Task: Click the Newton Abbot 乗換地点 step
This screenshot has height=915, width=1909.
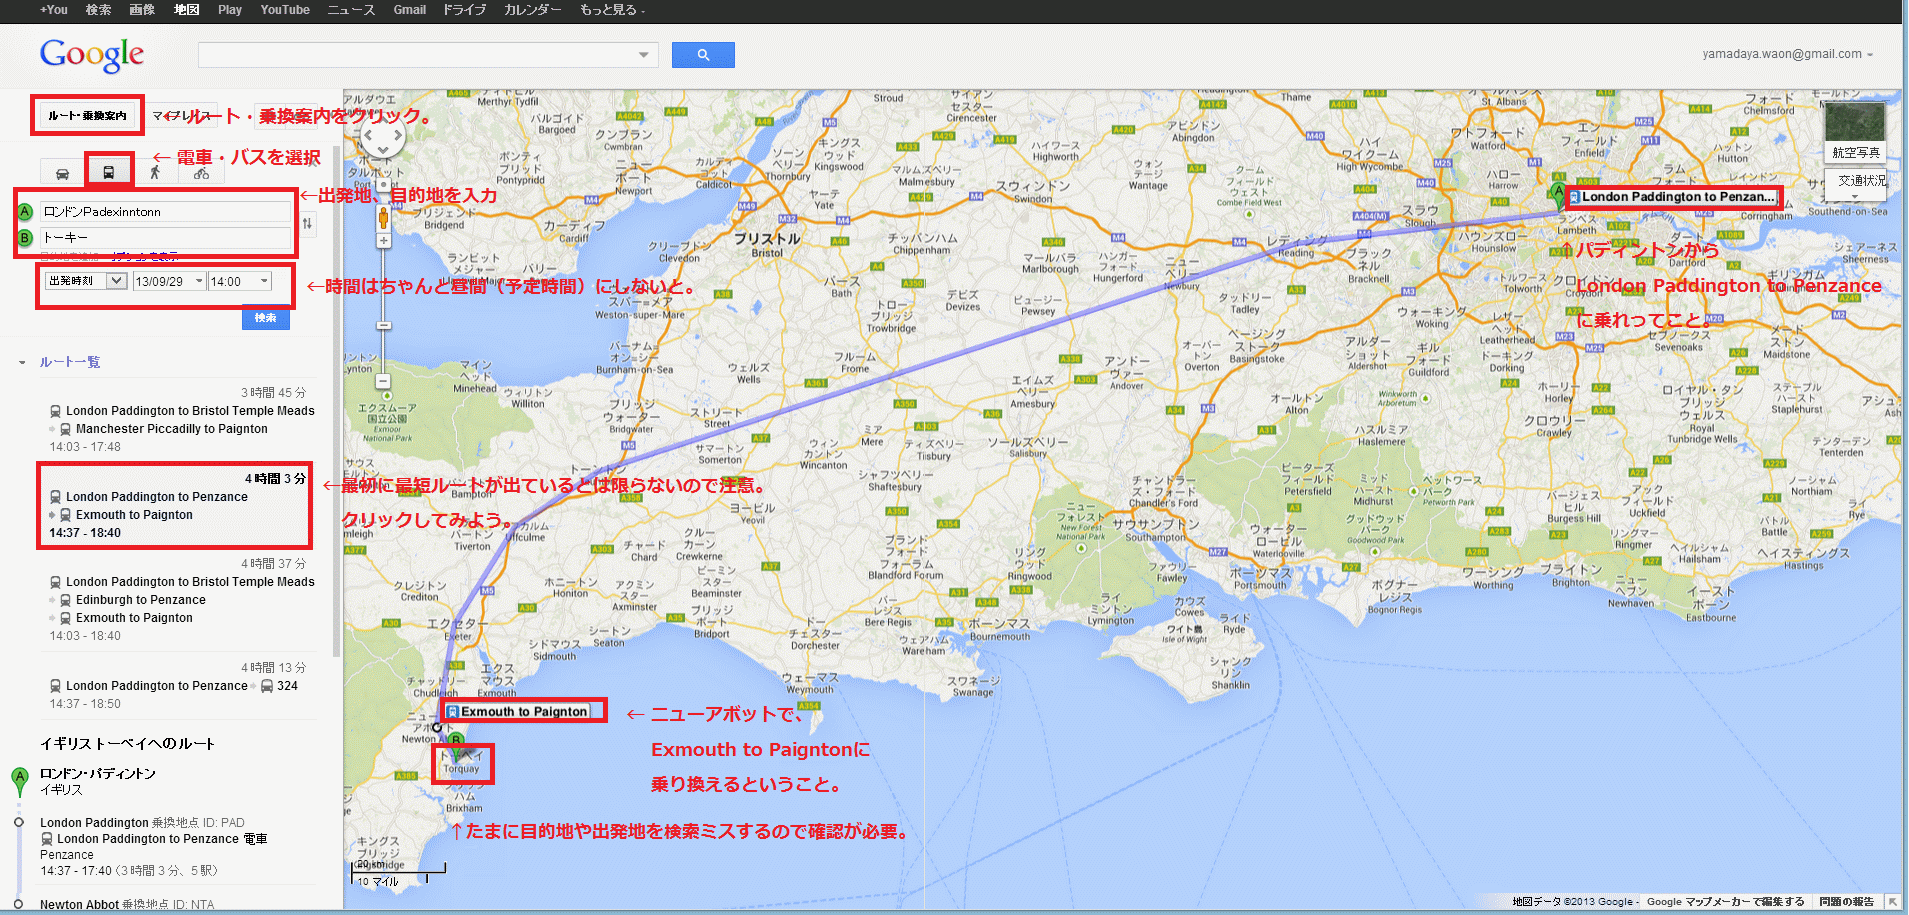Action: [127, 905]
